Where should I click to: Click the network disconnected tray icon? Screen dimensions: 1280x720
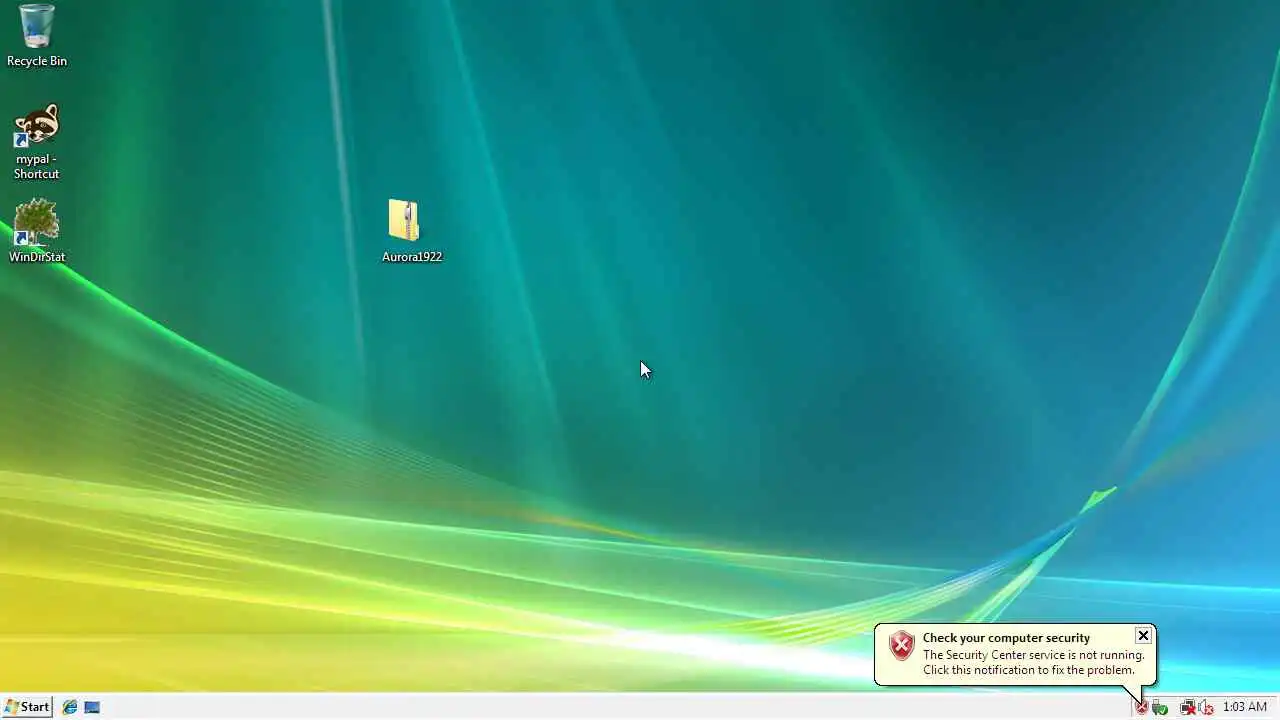coord(1188,708)
